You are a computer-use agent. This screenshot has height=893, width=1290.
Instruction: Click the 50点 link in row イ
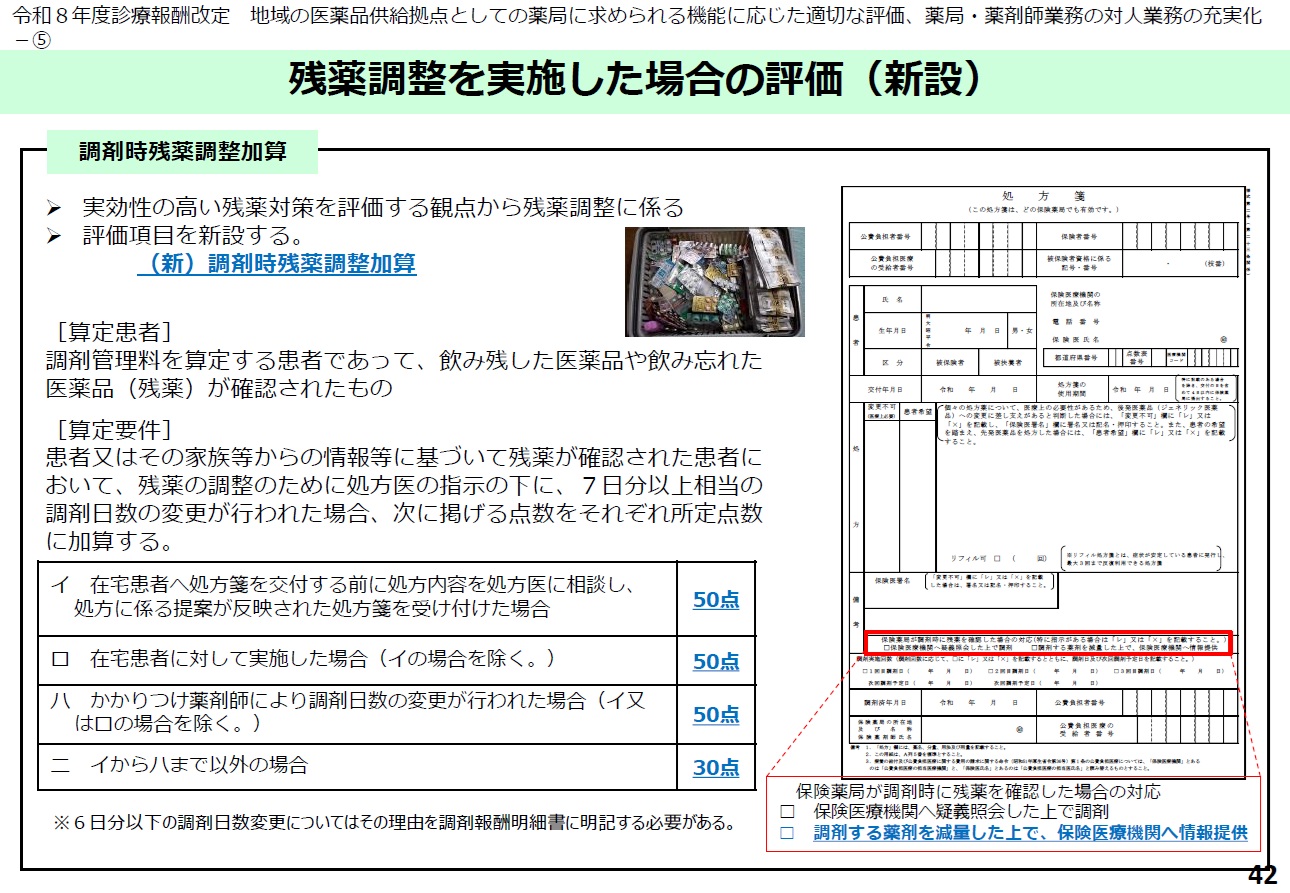(x=716, y=599)
